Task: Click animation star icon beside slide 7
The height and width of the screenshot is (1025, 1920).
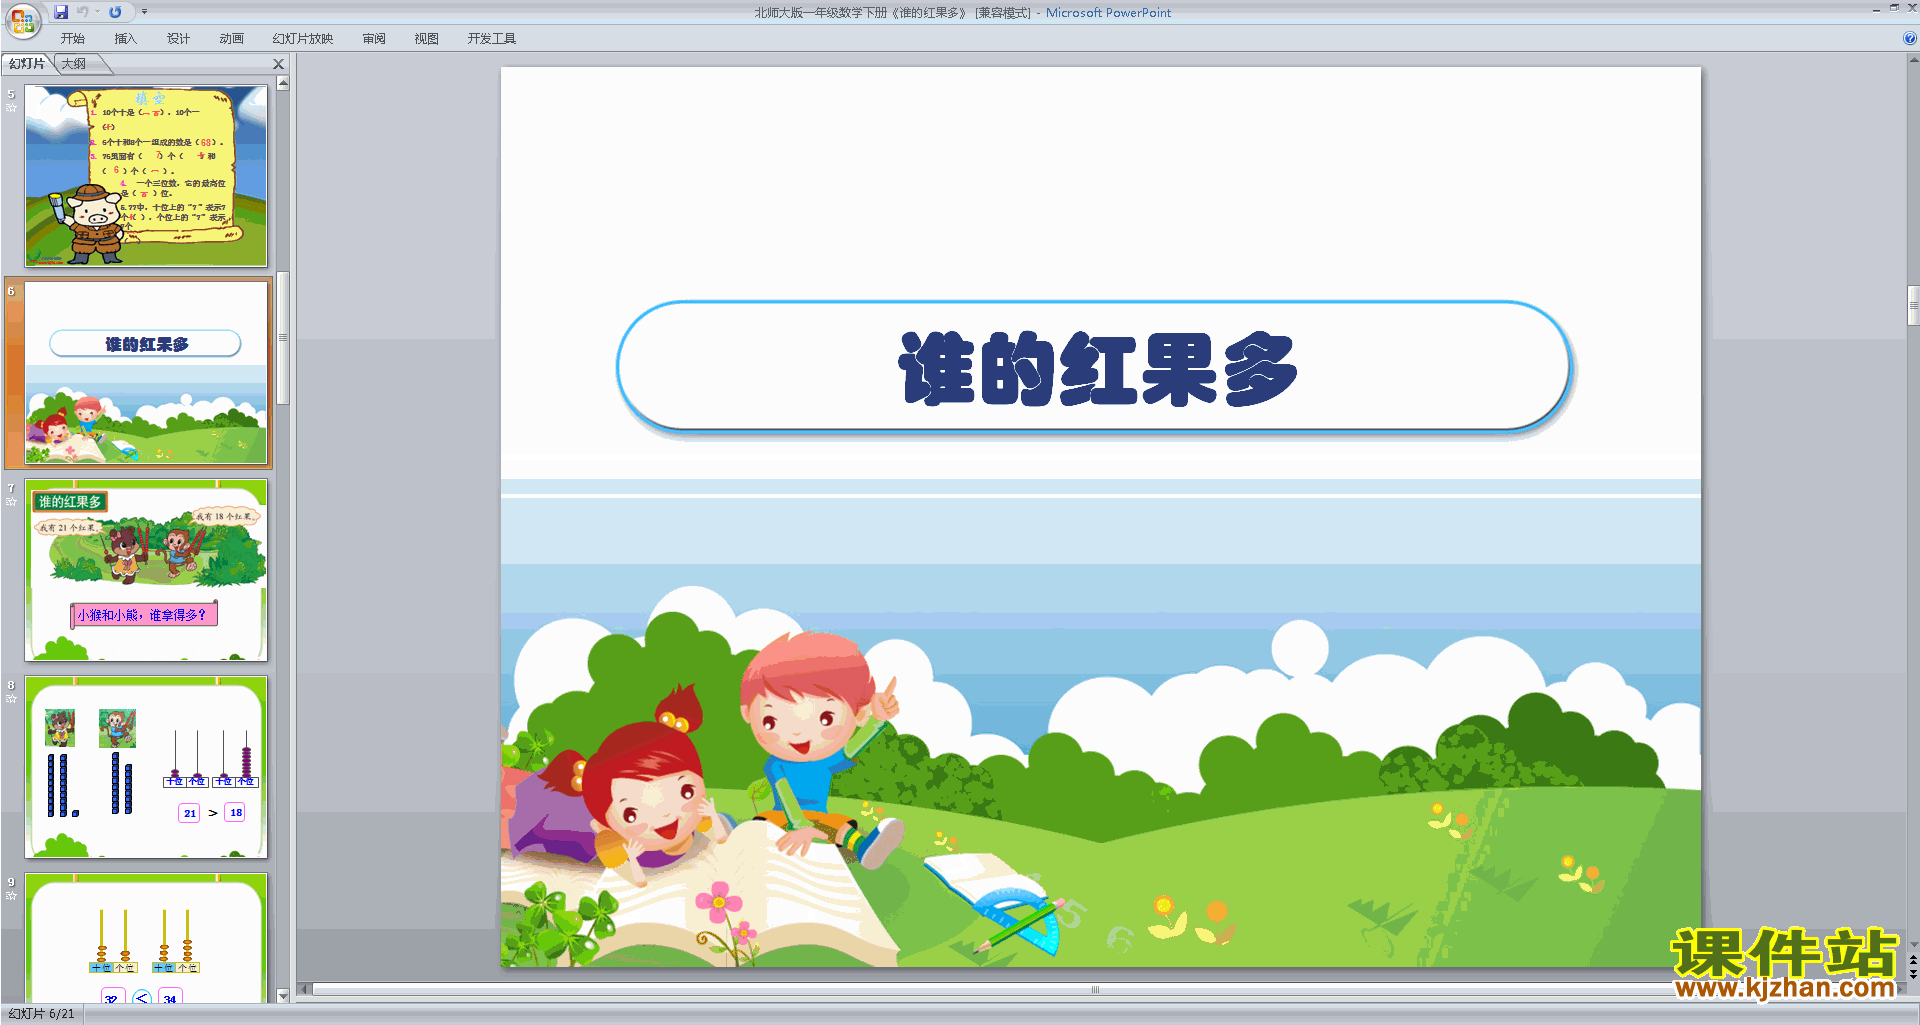Action: click(12, 501)
